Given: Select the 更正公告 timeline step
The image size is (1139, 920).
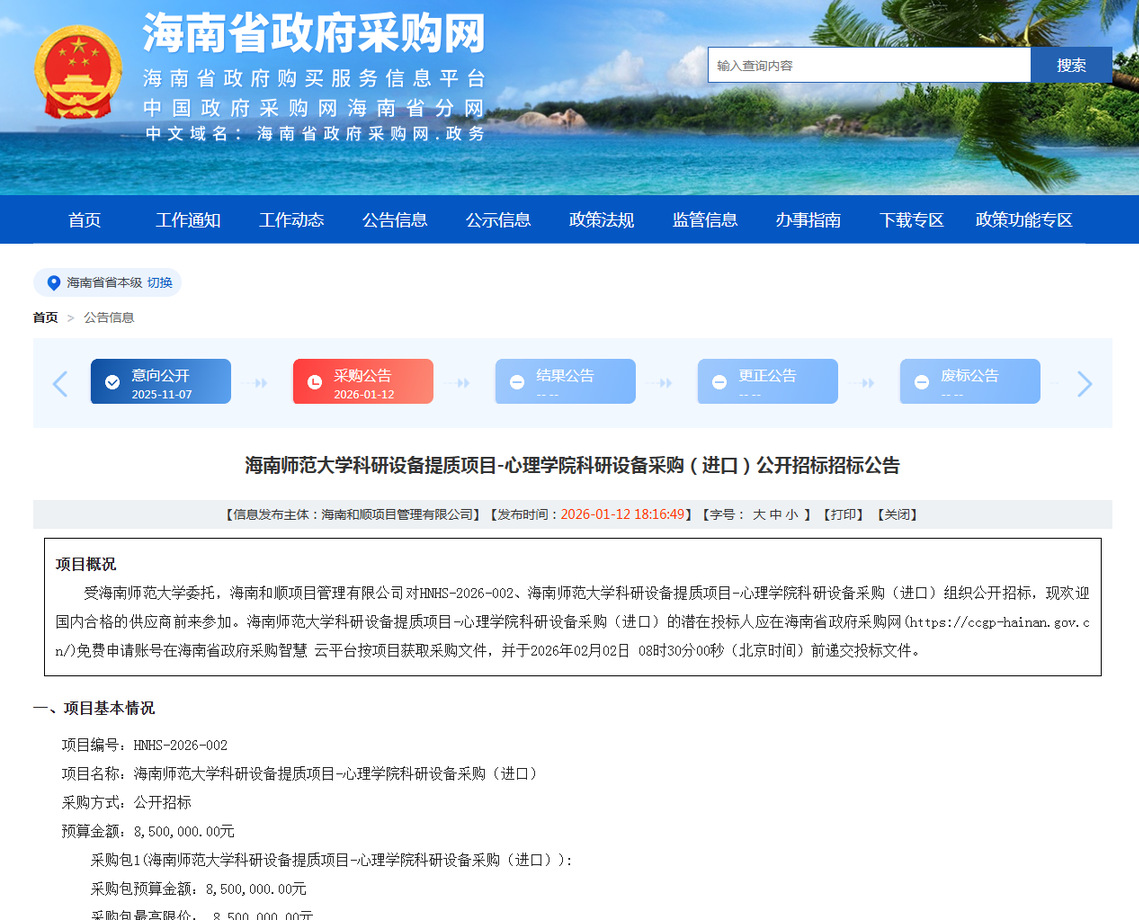Looking at the screenshot, I should pos(767,382).
